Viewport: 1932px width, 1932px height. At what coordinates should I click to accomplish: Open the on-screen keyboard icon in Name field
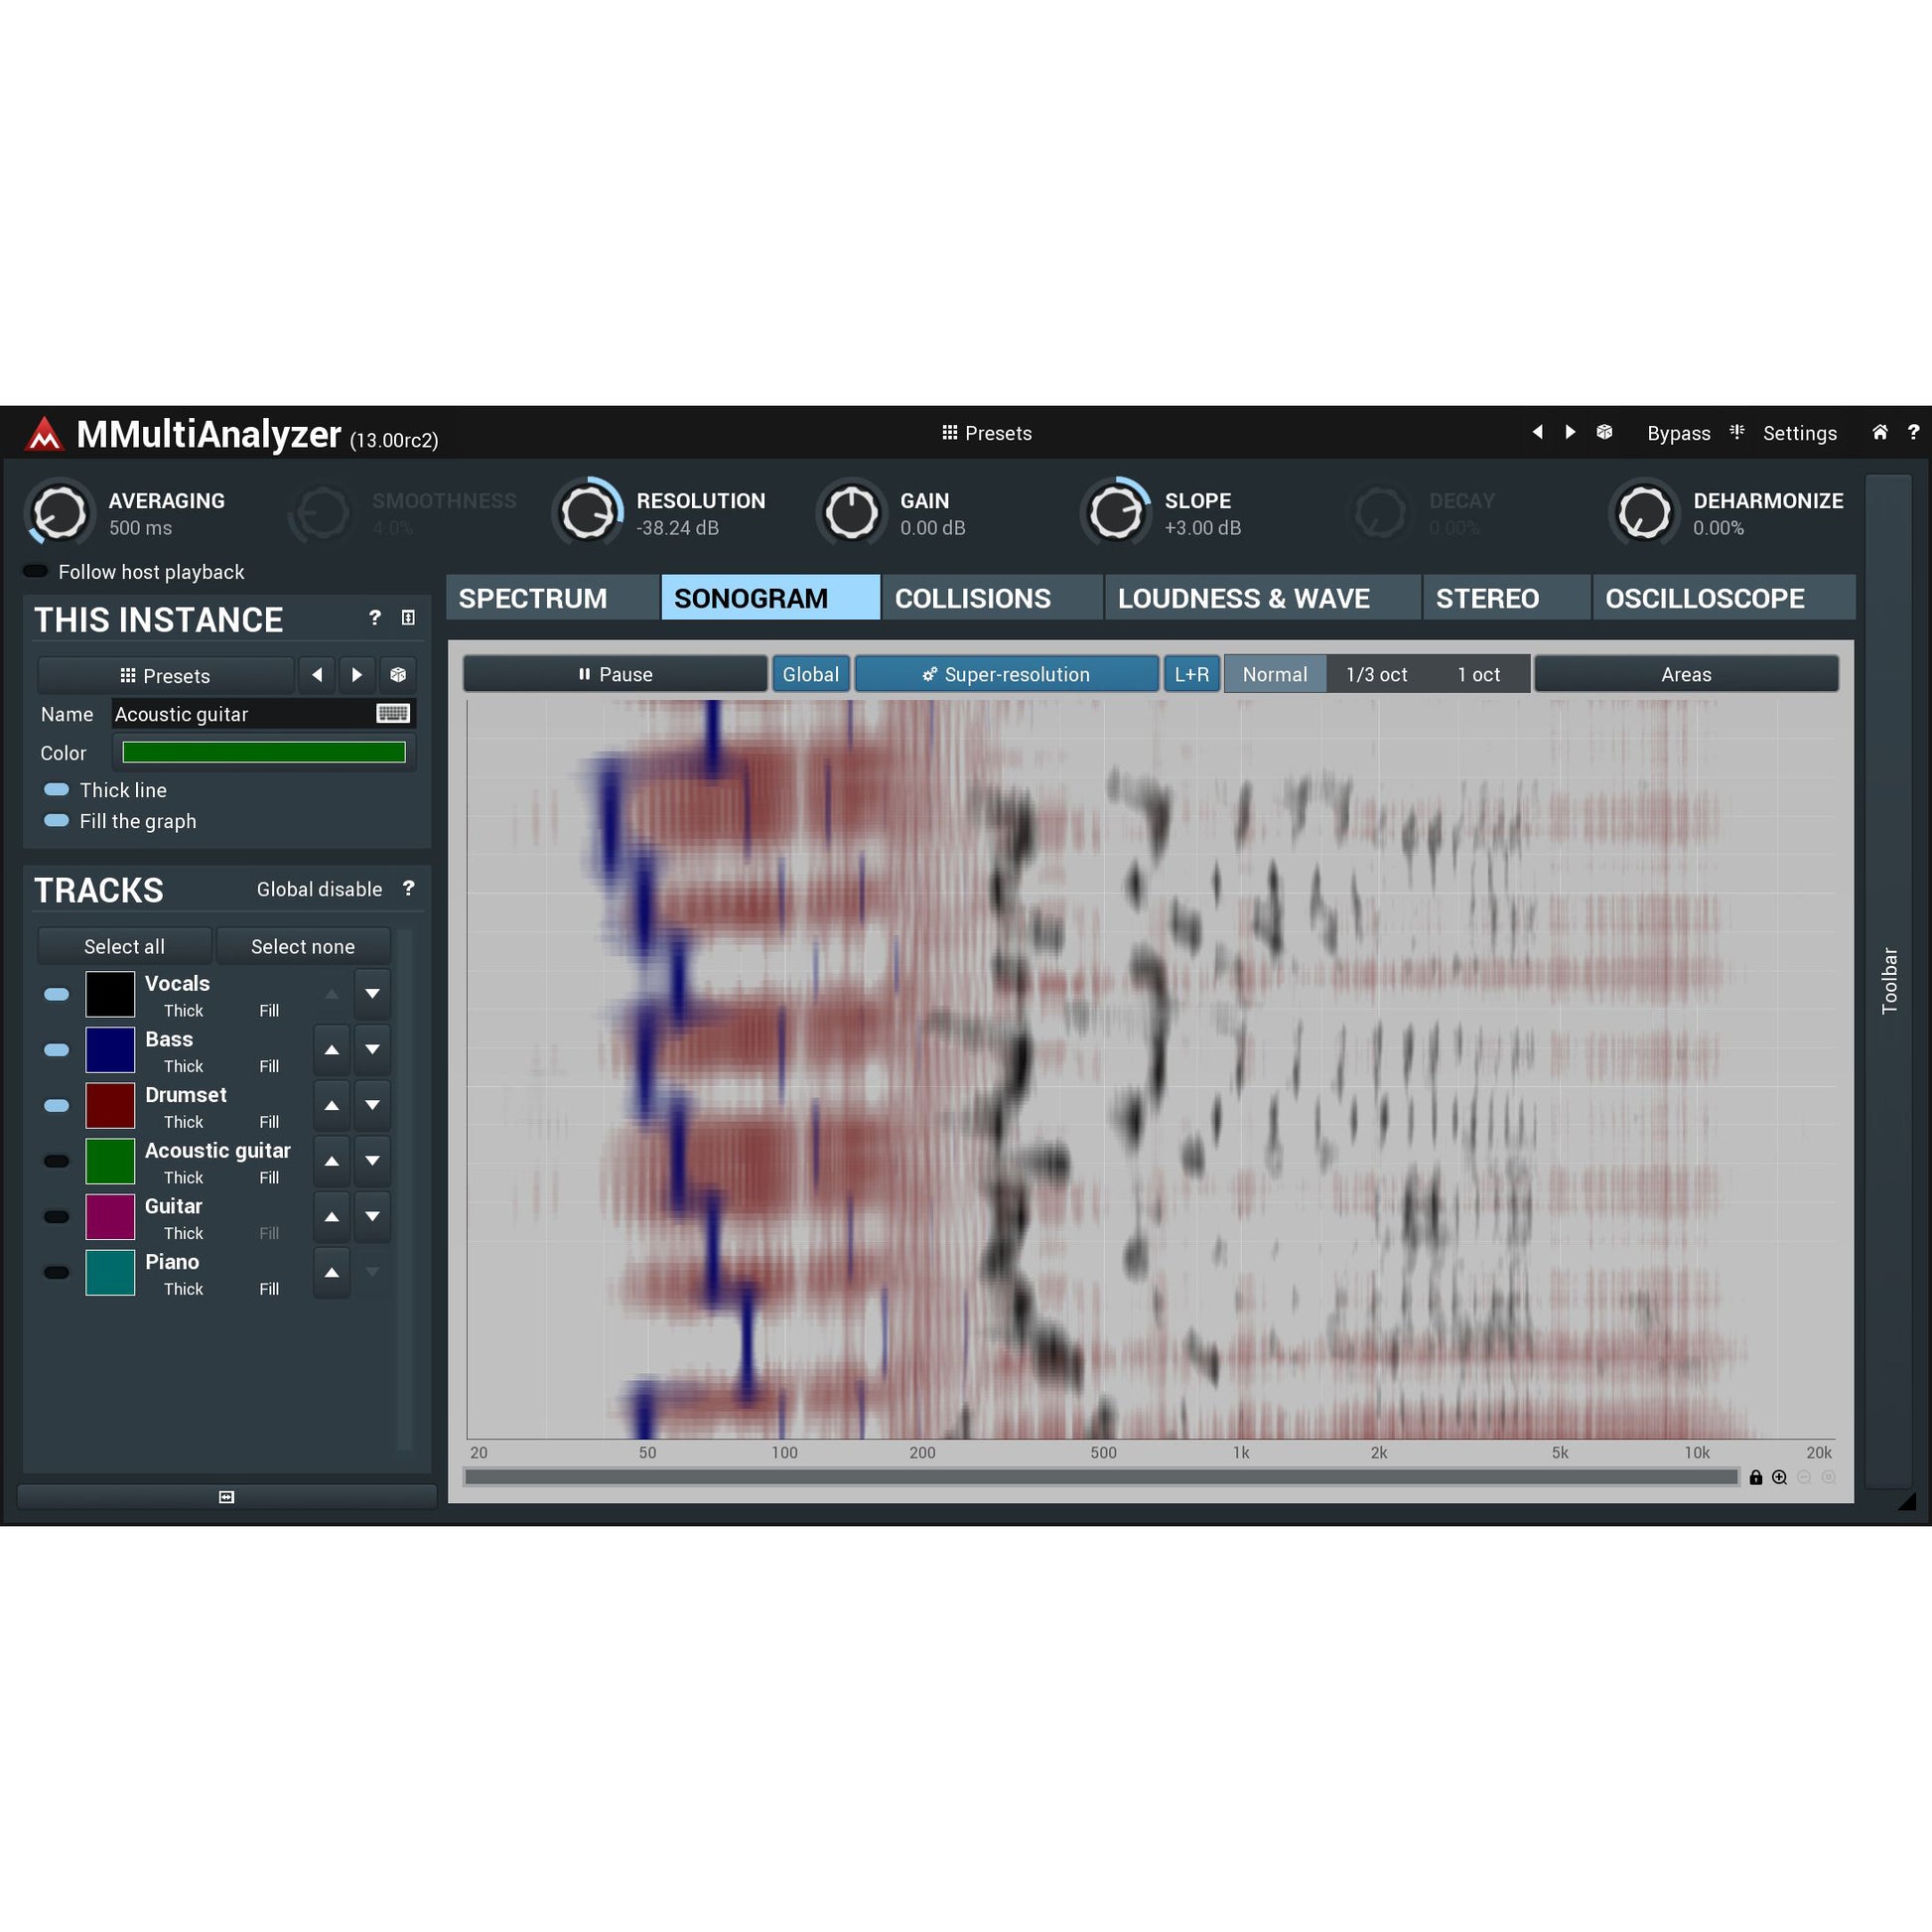(x=393, y=713)
